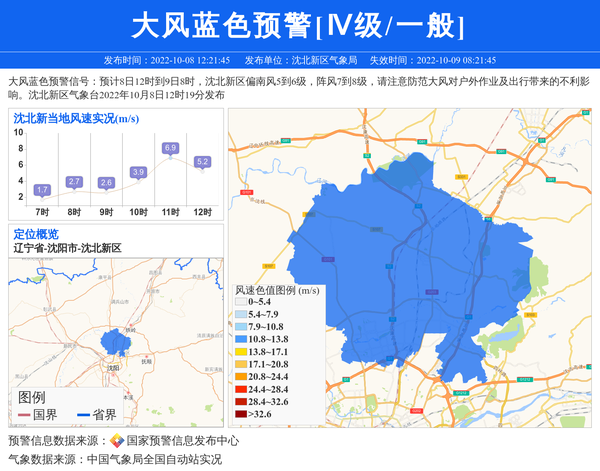Screen dimensions: 600x471
Task: Click the 2.7 data marker at 8时
Action: tap(74, 181)
